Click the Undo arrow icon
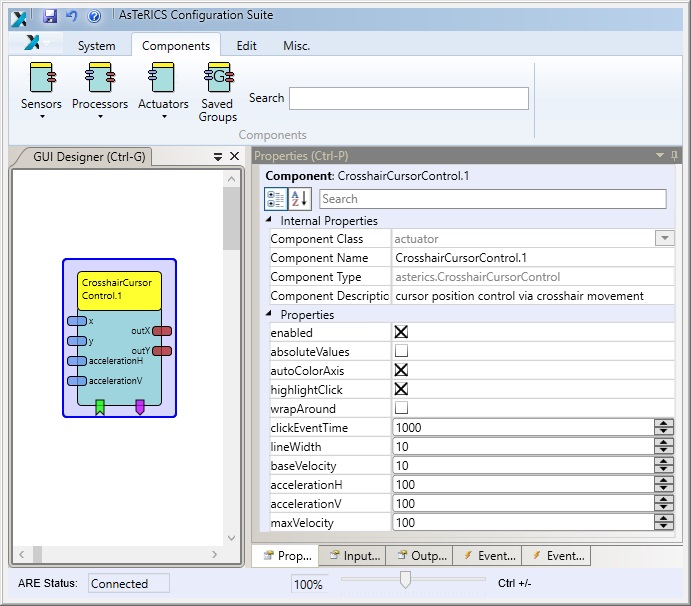The width and height of the screenshot is (691, 606). [x=71, y=16]
